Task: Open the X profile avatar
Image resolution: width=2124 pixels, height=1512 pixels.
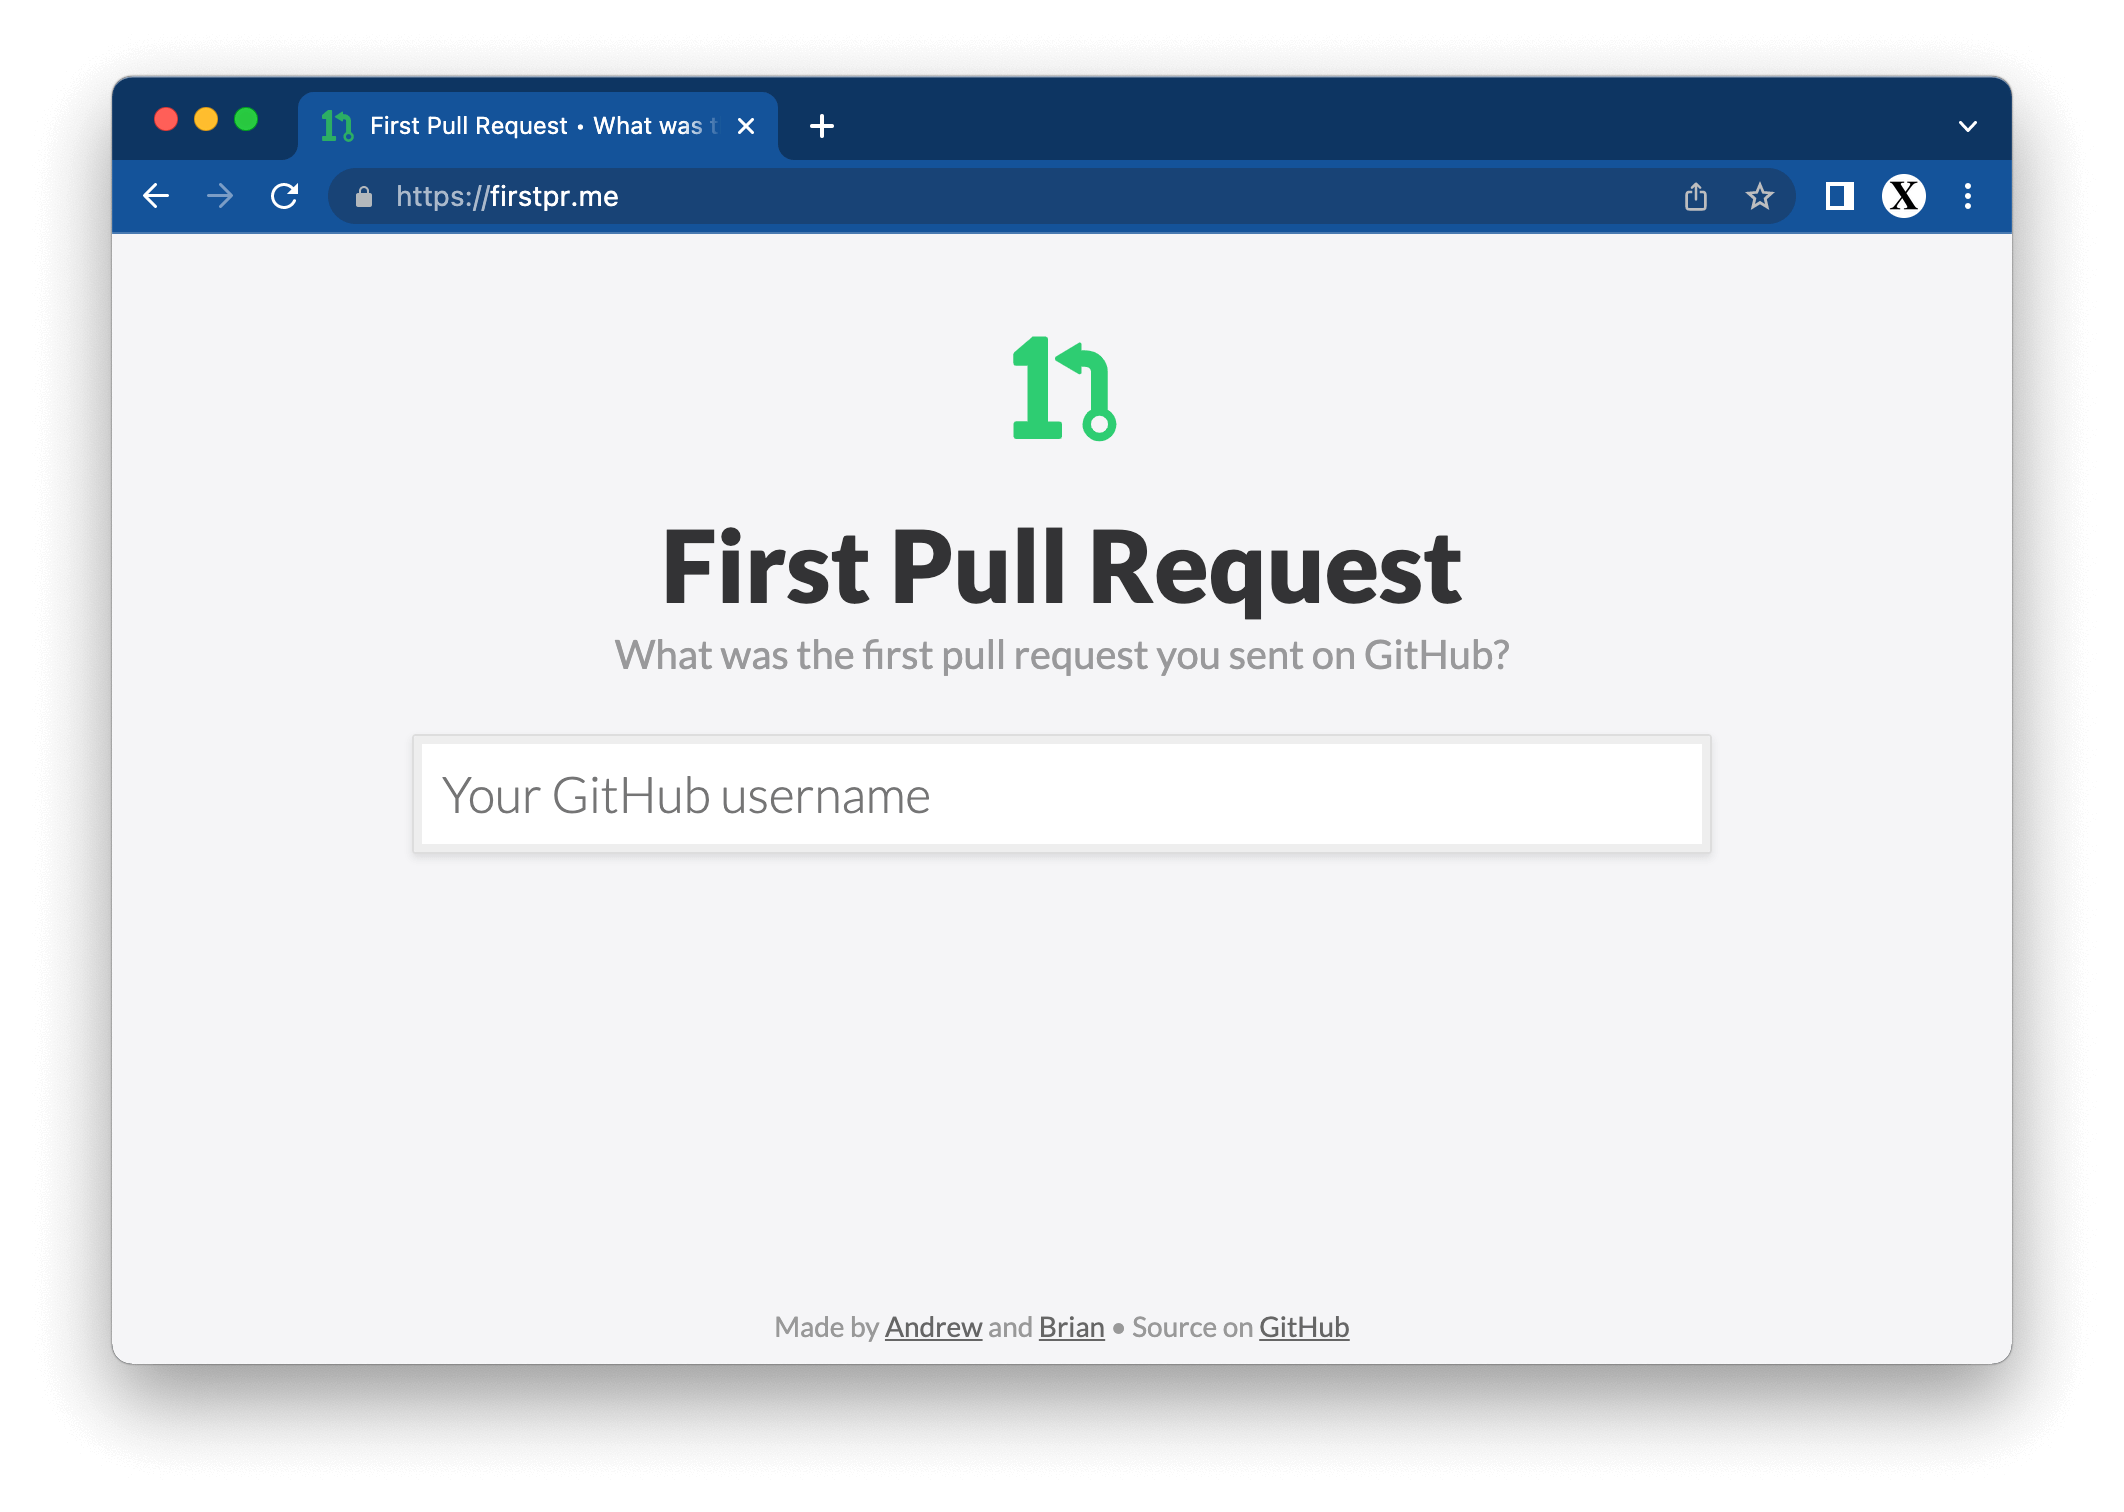Action: point(1903,196)
